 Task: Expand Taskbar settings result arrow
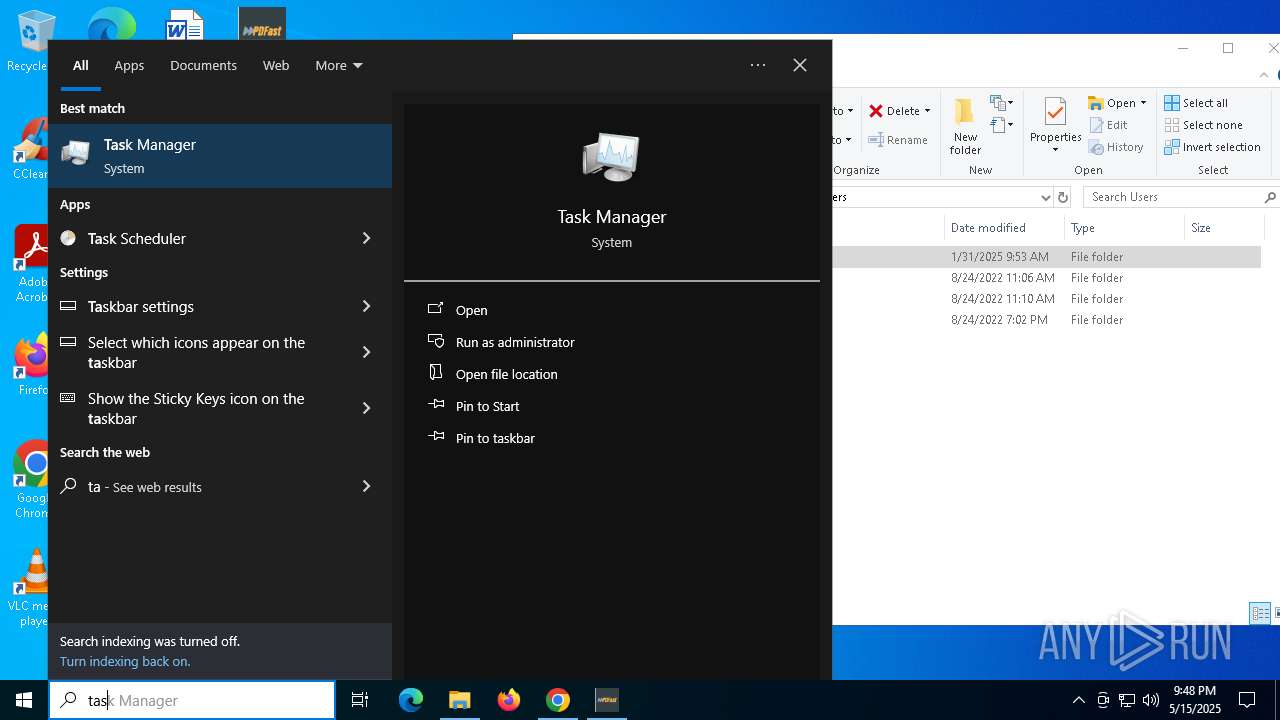[366, 306]
